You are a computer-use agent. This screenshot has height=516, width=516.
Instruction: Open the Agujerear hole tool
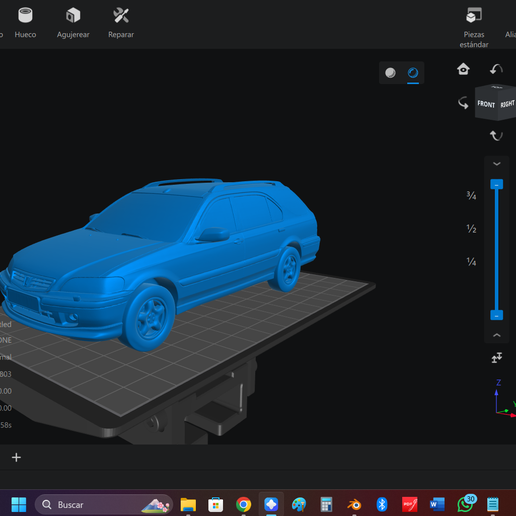pyautogui.click(x=73, y=23)
